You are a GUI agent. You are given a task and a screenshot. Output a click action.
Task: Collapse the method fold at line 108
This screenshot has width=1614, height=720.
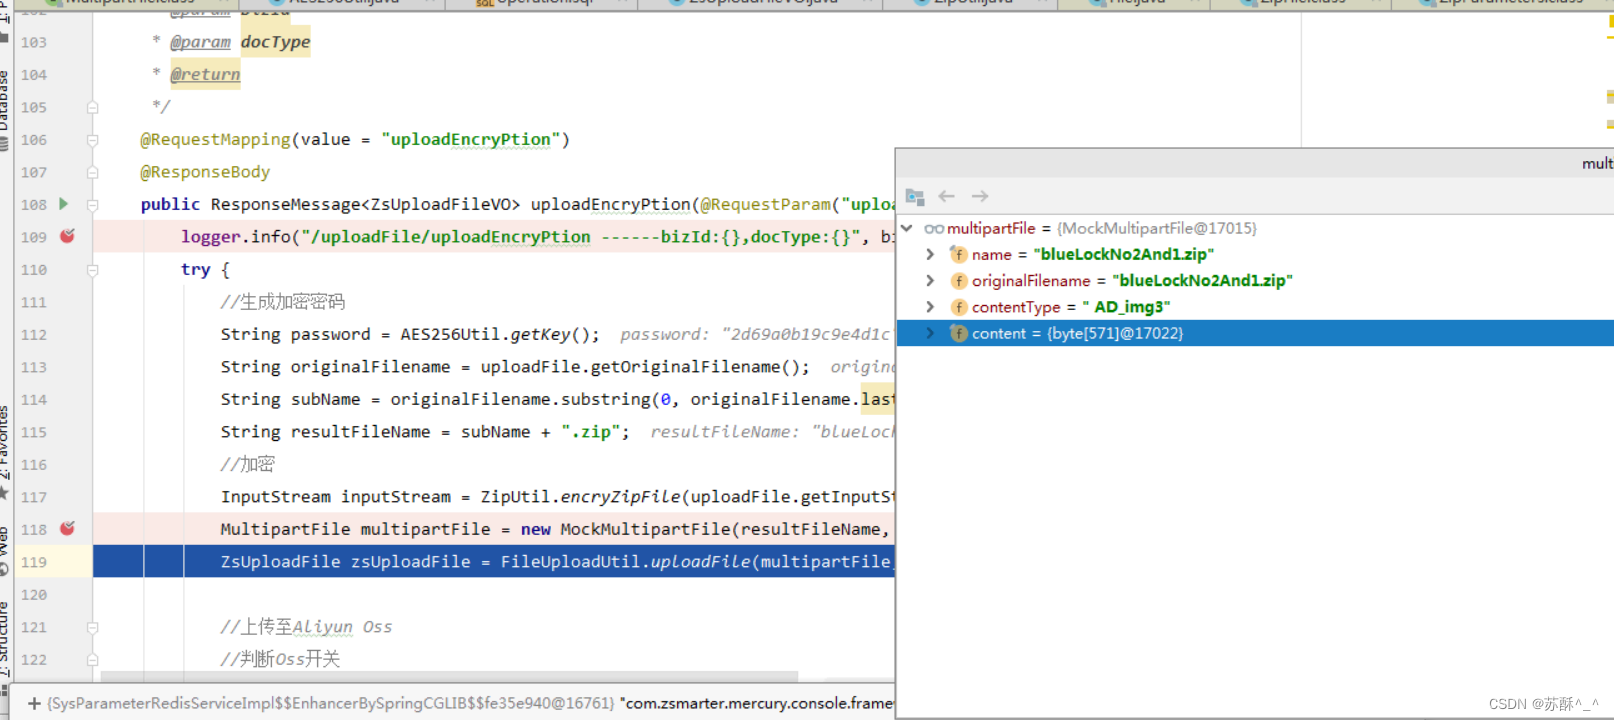pos(92,205)
